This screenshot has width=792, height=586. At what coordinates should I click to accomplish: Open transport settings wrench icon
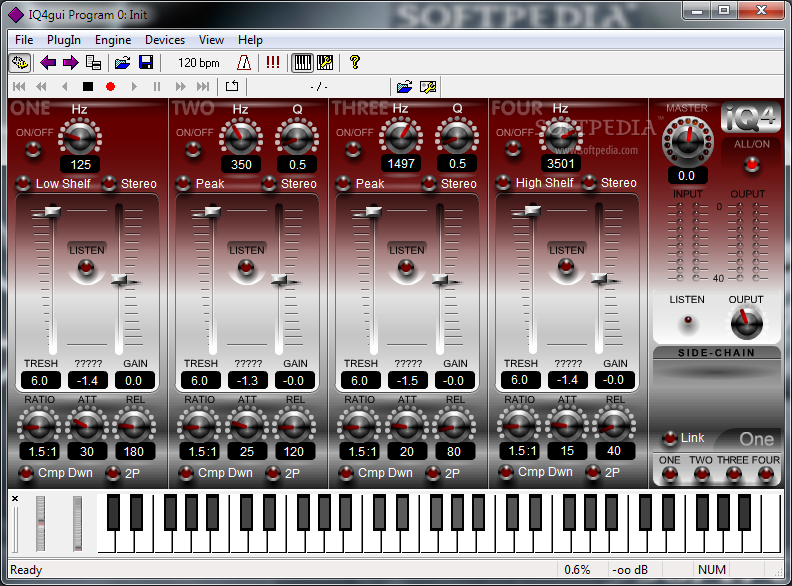[x=428, y=87]
